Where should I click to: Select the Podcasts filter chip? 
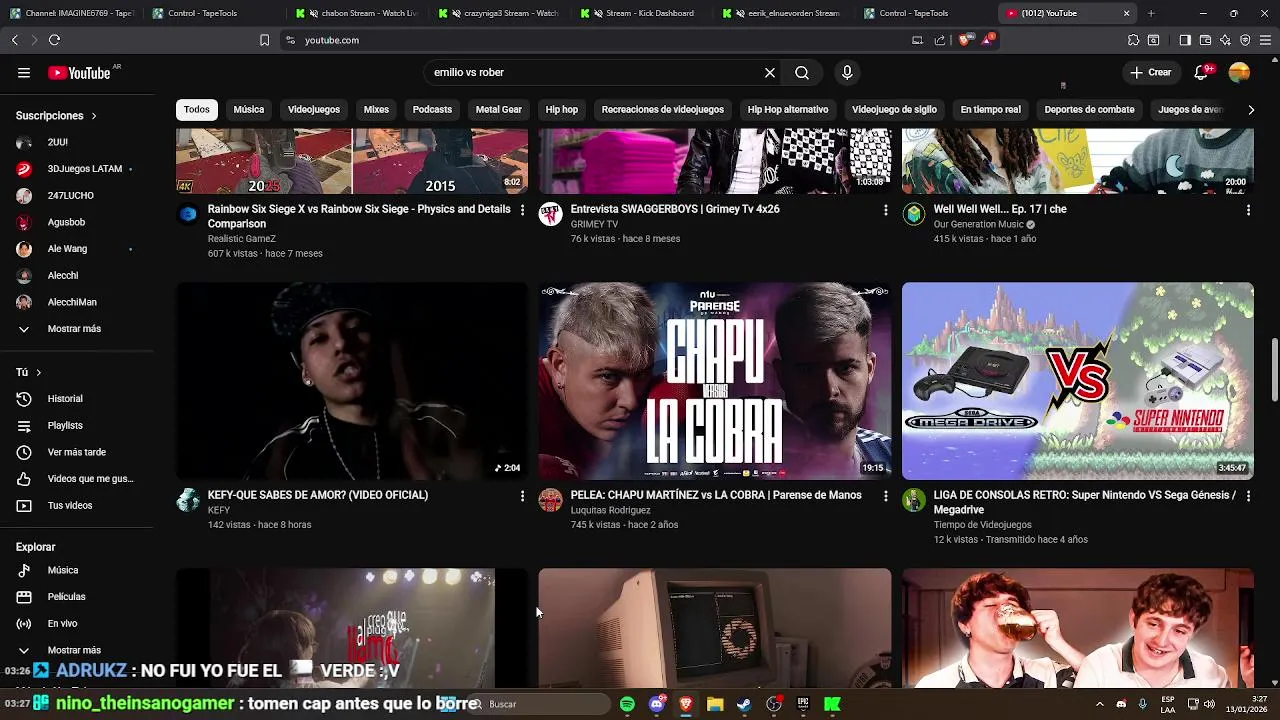tap(432, 110)
